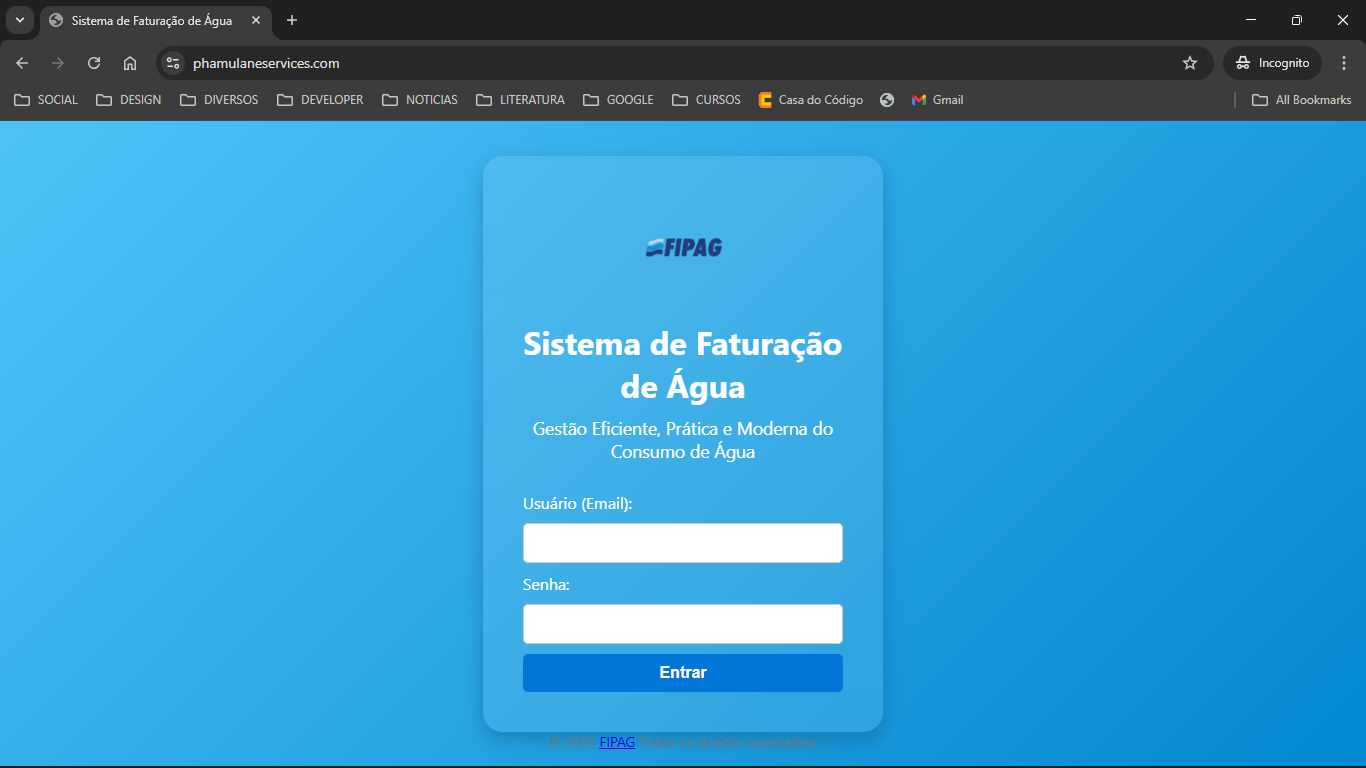Click the FIPAG logo image
The height and width of the screenshot is (768, 1366).
(683, 247)
